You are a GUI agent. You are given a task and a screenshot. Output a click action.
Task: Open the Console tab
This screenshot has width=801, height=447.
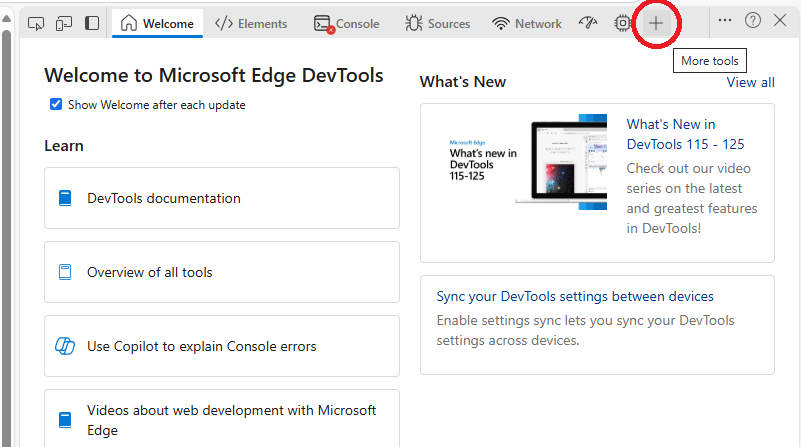tap(346, 23)
